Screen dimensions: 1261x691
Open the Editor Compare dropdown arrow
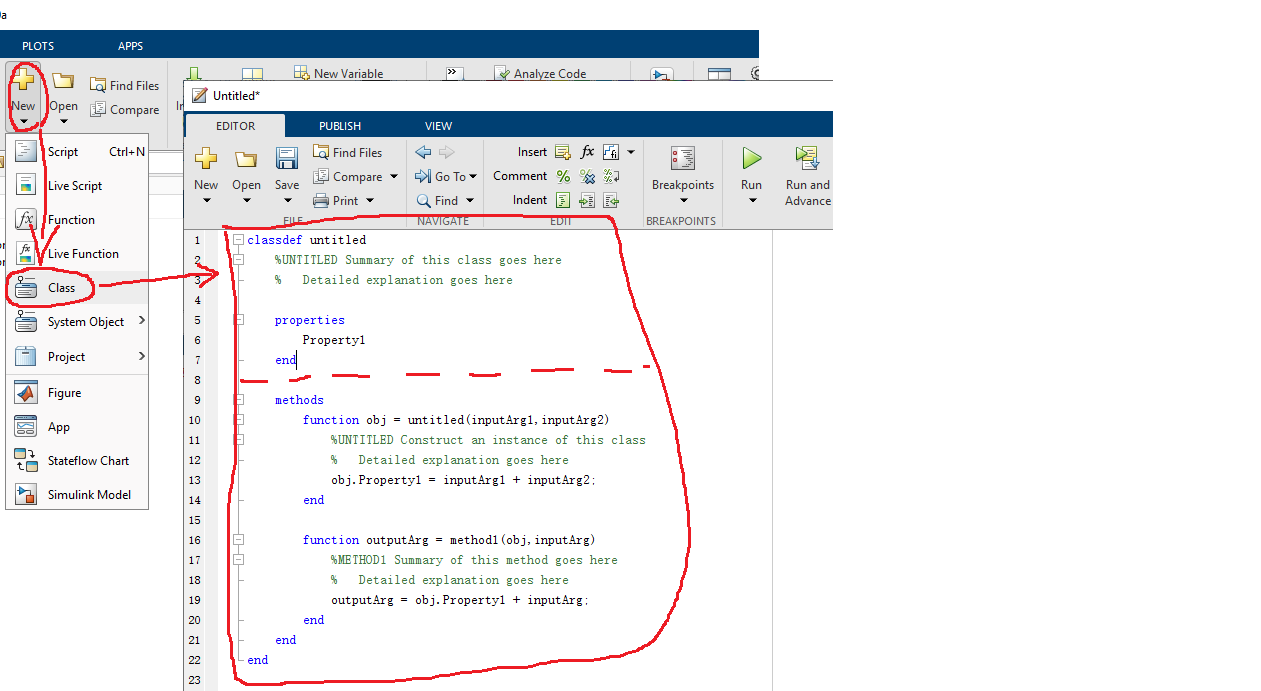[x=394, y=177]
